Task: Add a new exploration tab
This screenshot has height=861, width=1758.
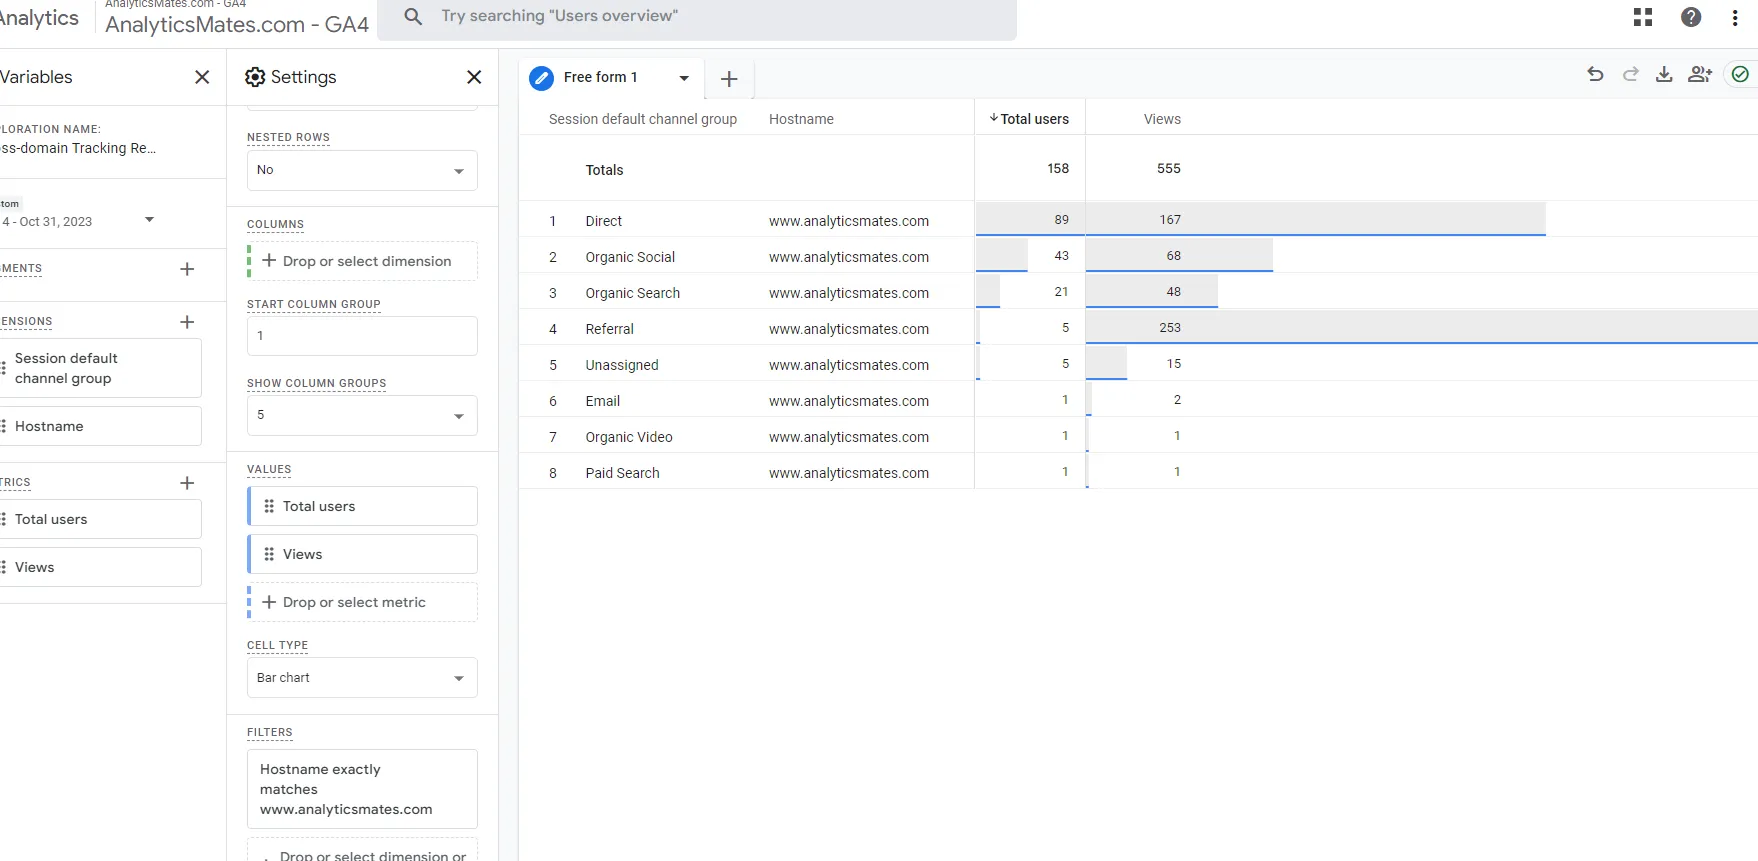Action: (x=729, y=79)
